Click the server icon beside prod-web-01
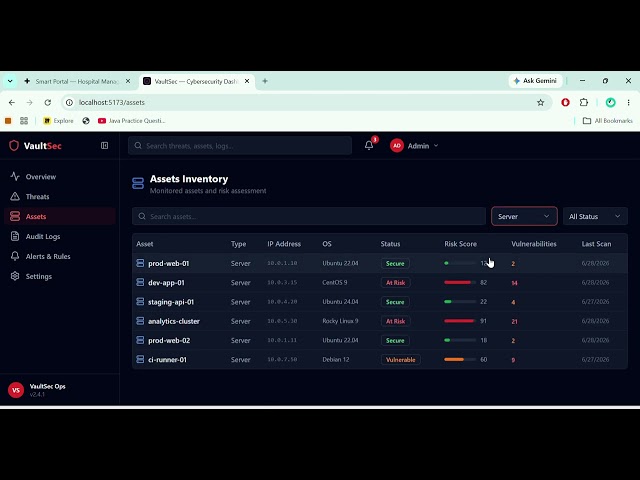The image size is (640, 480). click(140, 263)
